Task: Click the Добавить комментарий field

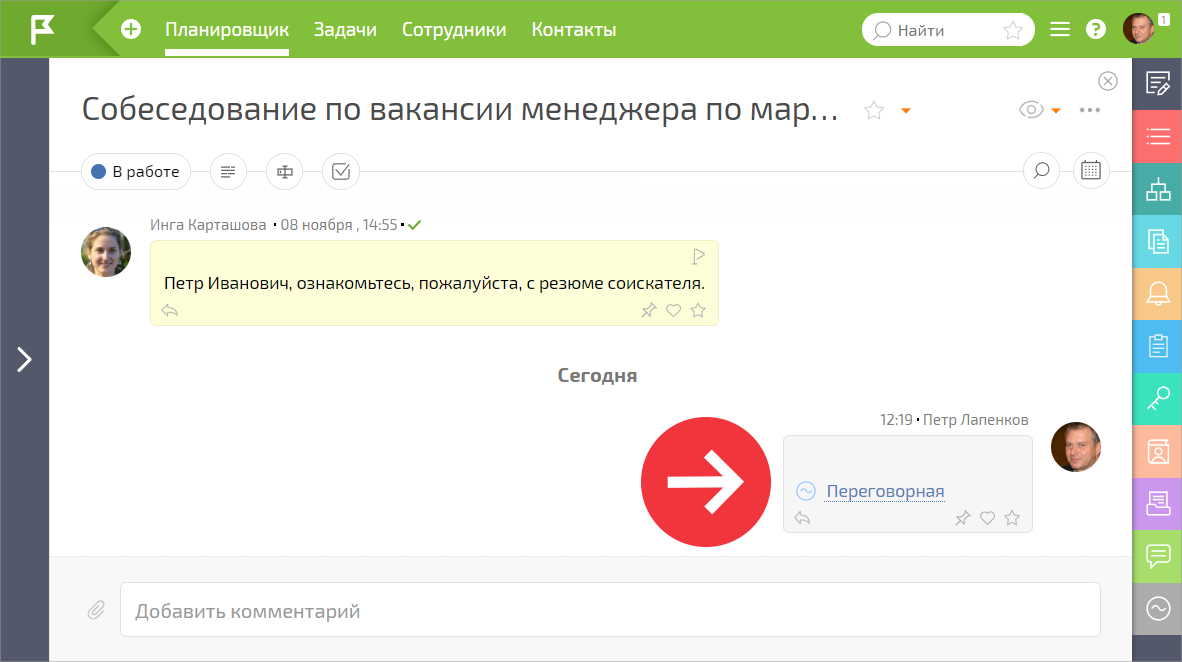Action: point(610,609)
